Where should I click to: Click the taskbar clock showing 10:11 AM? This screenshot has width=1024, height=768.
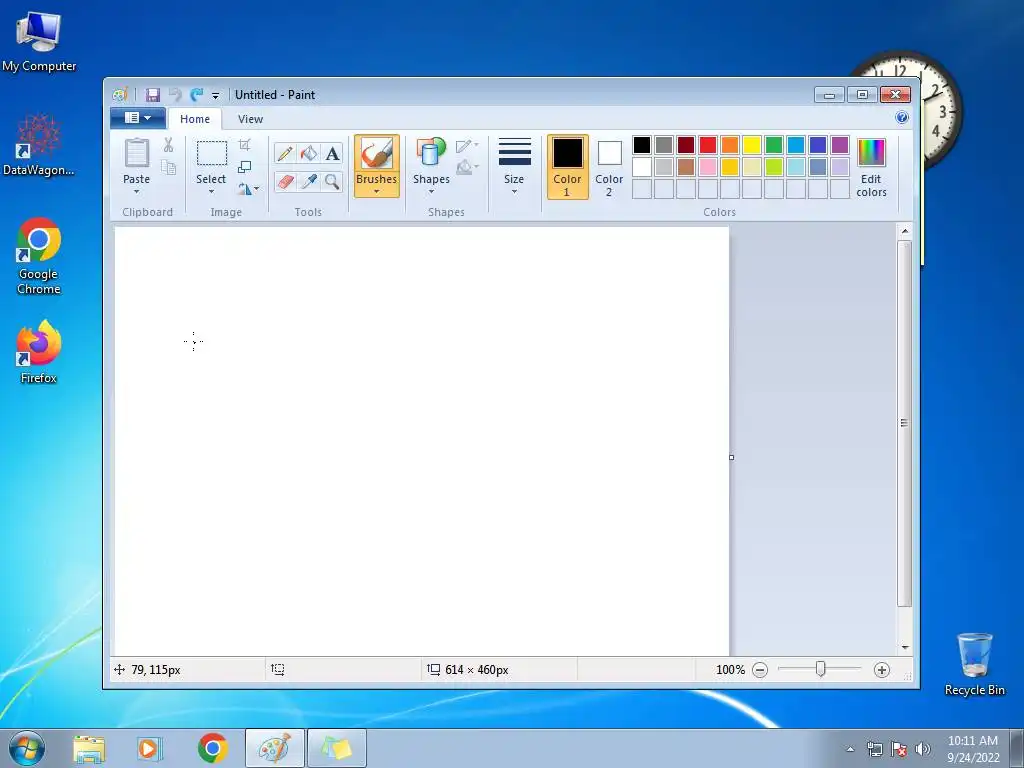(973, 749)
